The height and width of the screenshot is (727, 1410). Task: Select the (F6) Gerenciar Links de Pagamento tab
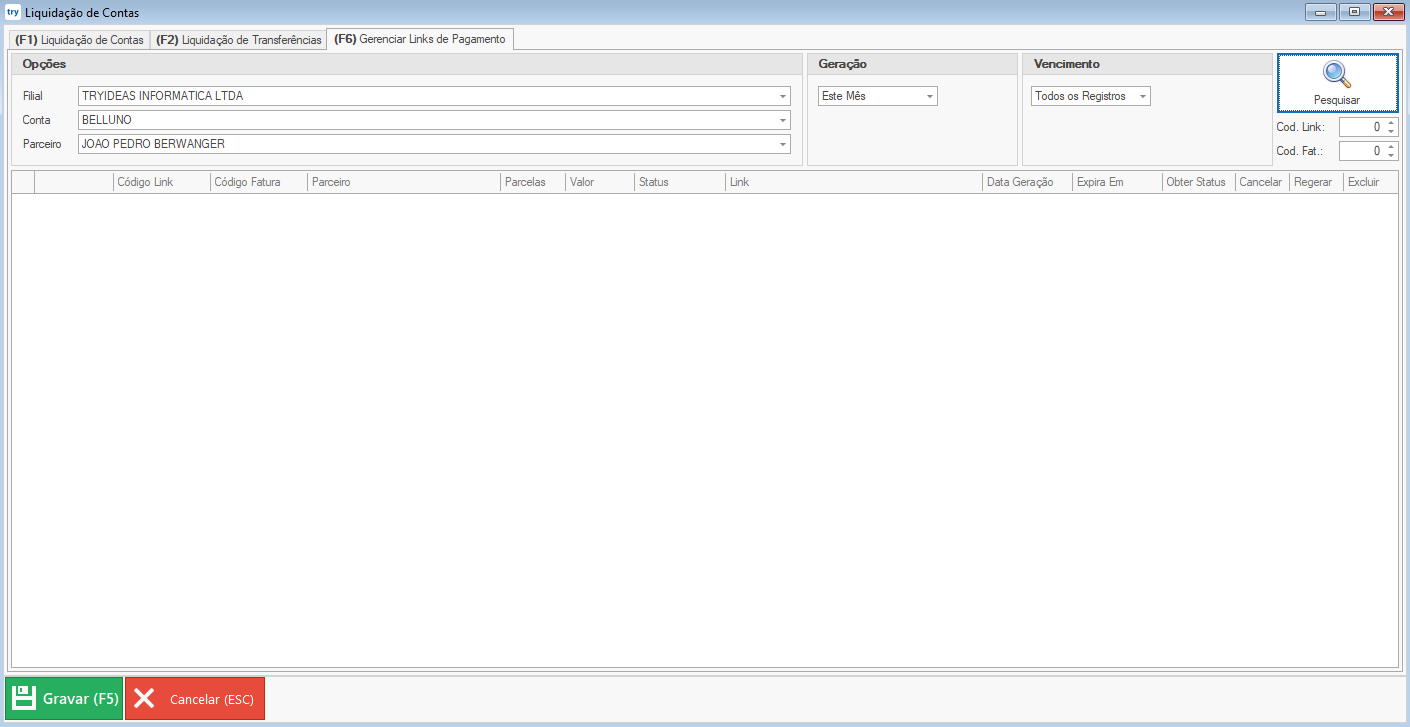[421, 39]
